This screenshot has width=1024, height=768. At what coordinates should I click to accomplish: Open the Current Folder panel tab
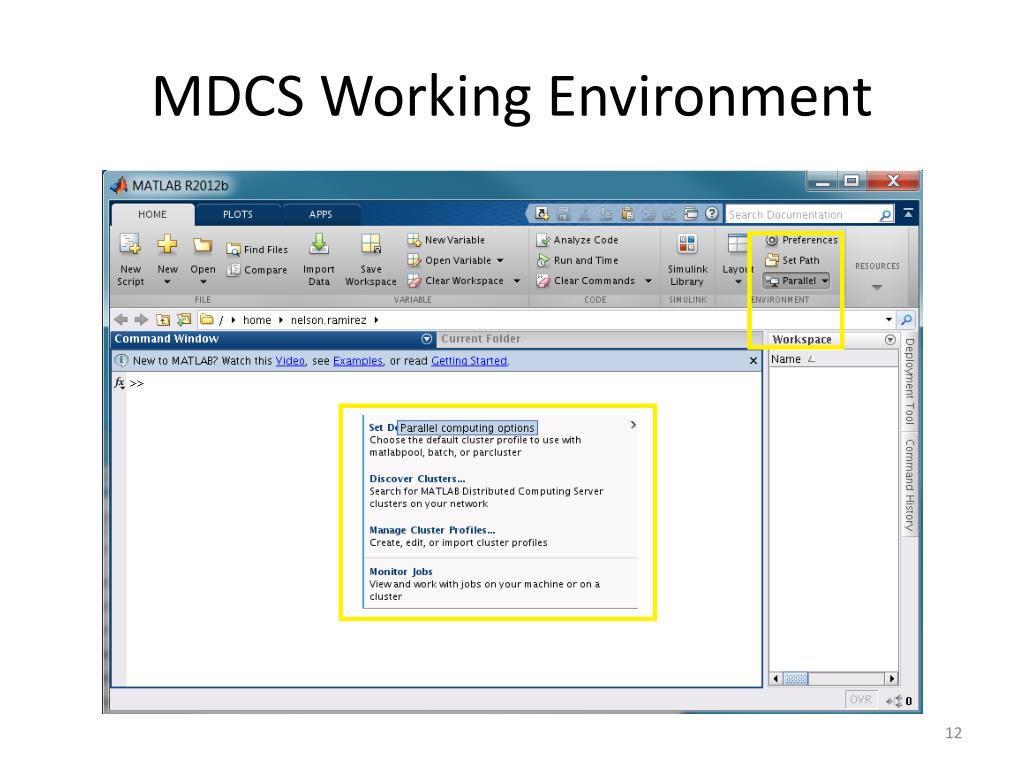click(x=481, y=339)
